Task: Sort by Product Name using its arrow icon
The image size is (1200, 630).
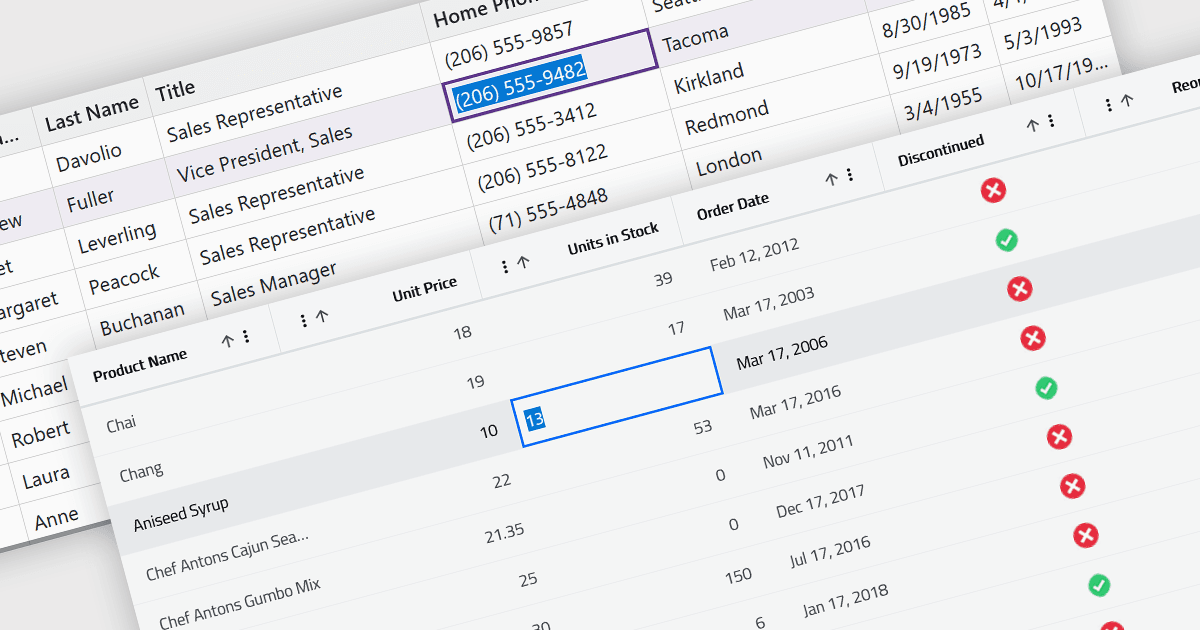Action: pos(227,340)
